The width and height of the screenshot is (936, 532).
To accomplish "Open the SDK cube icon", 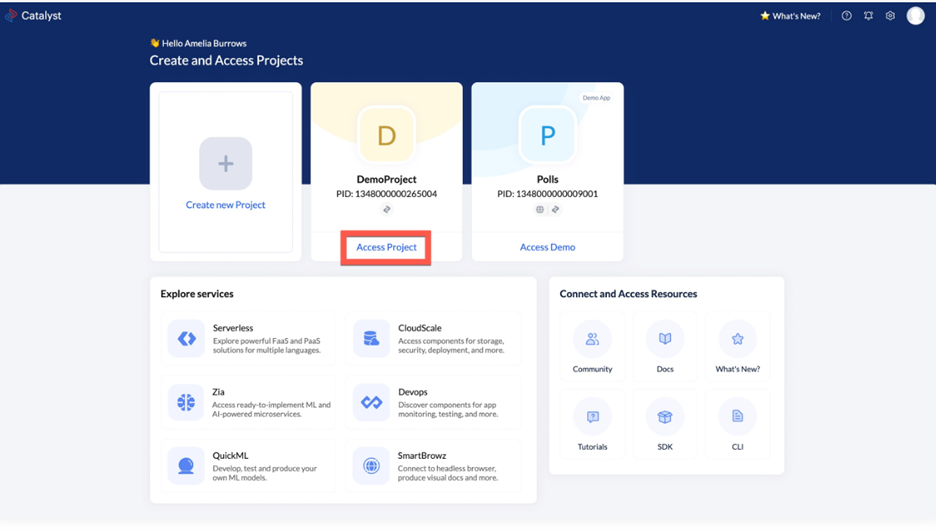I will tap(665, 417).
